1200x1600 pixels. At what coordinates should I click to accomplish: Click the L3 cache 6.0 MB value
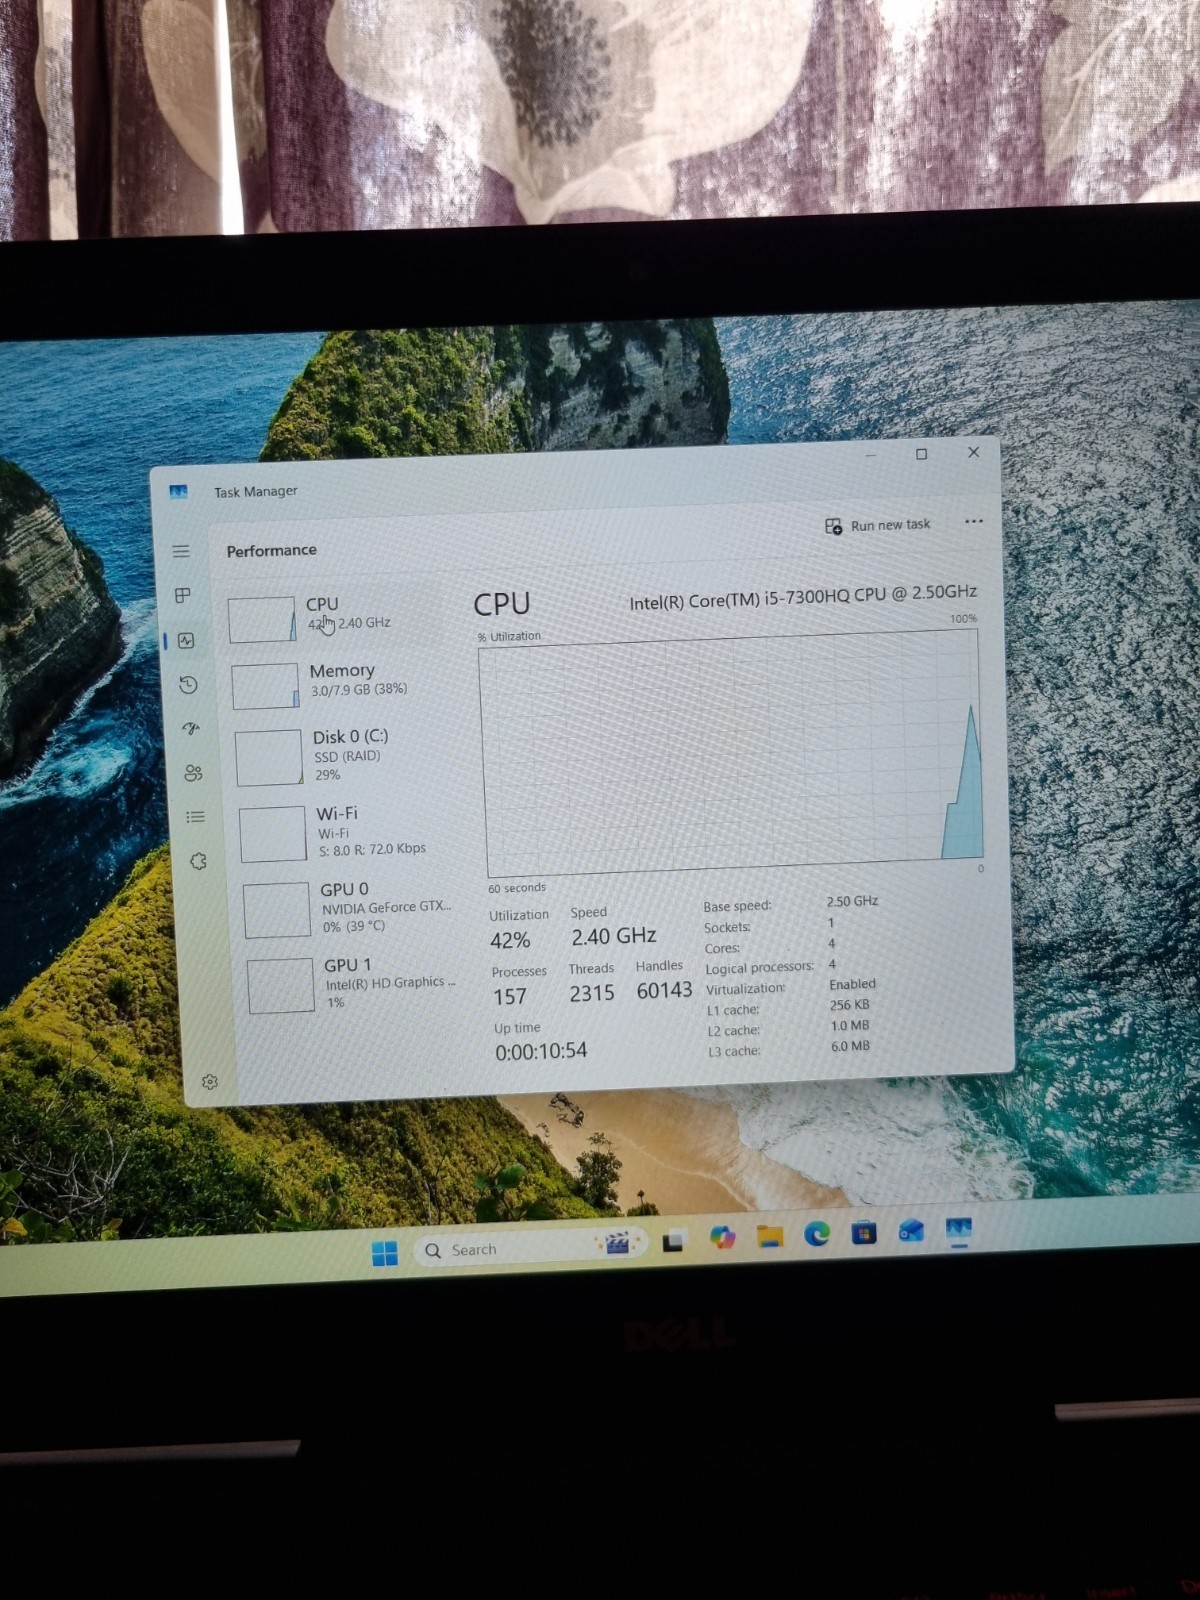tap(850, 1046)
